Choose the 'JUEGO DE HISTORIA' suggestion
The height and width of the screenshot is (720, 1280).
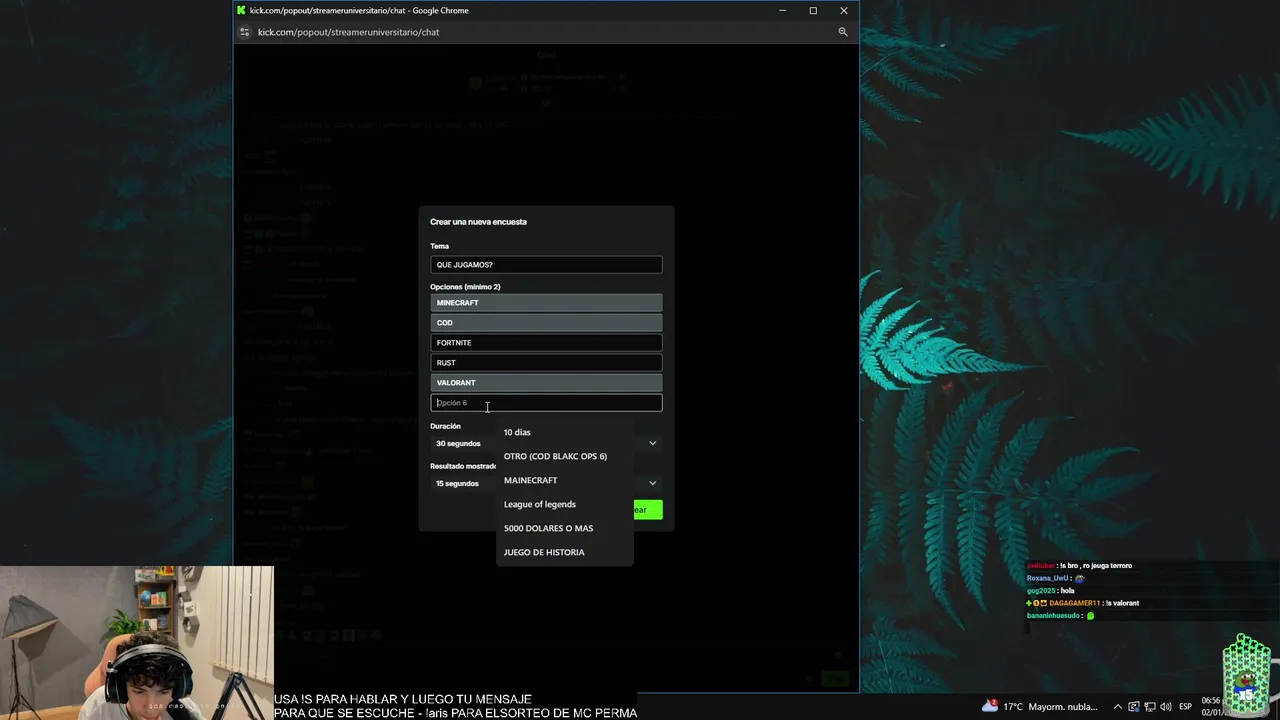(x=565, y=552)
